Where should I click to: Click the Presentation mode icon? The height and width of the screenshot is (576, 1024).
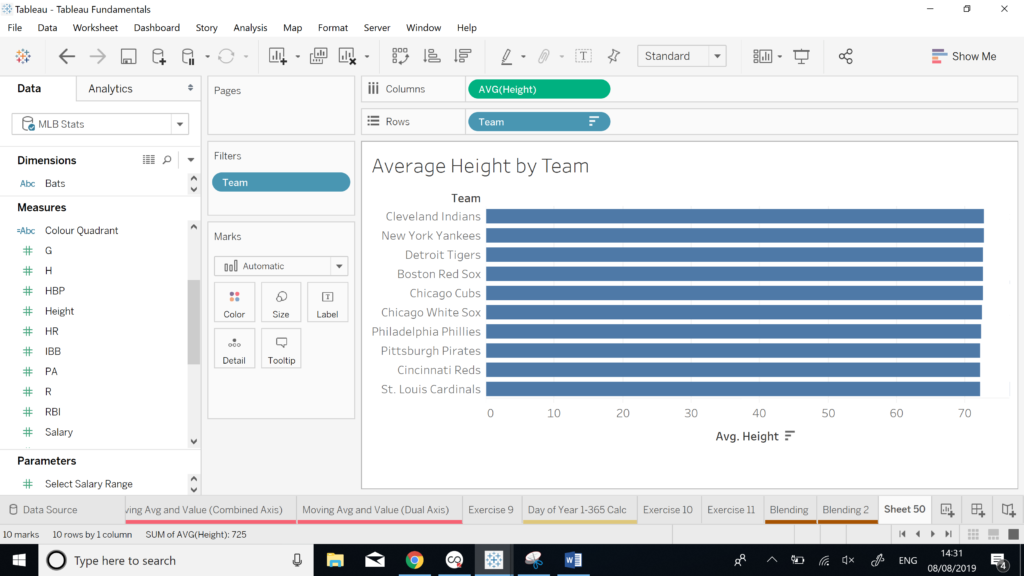pyautogui.click(x=801, y=57)
